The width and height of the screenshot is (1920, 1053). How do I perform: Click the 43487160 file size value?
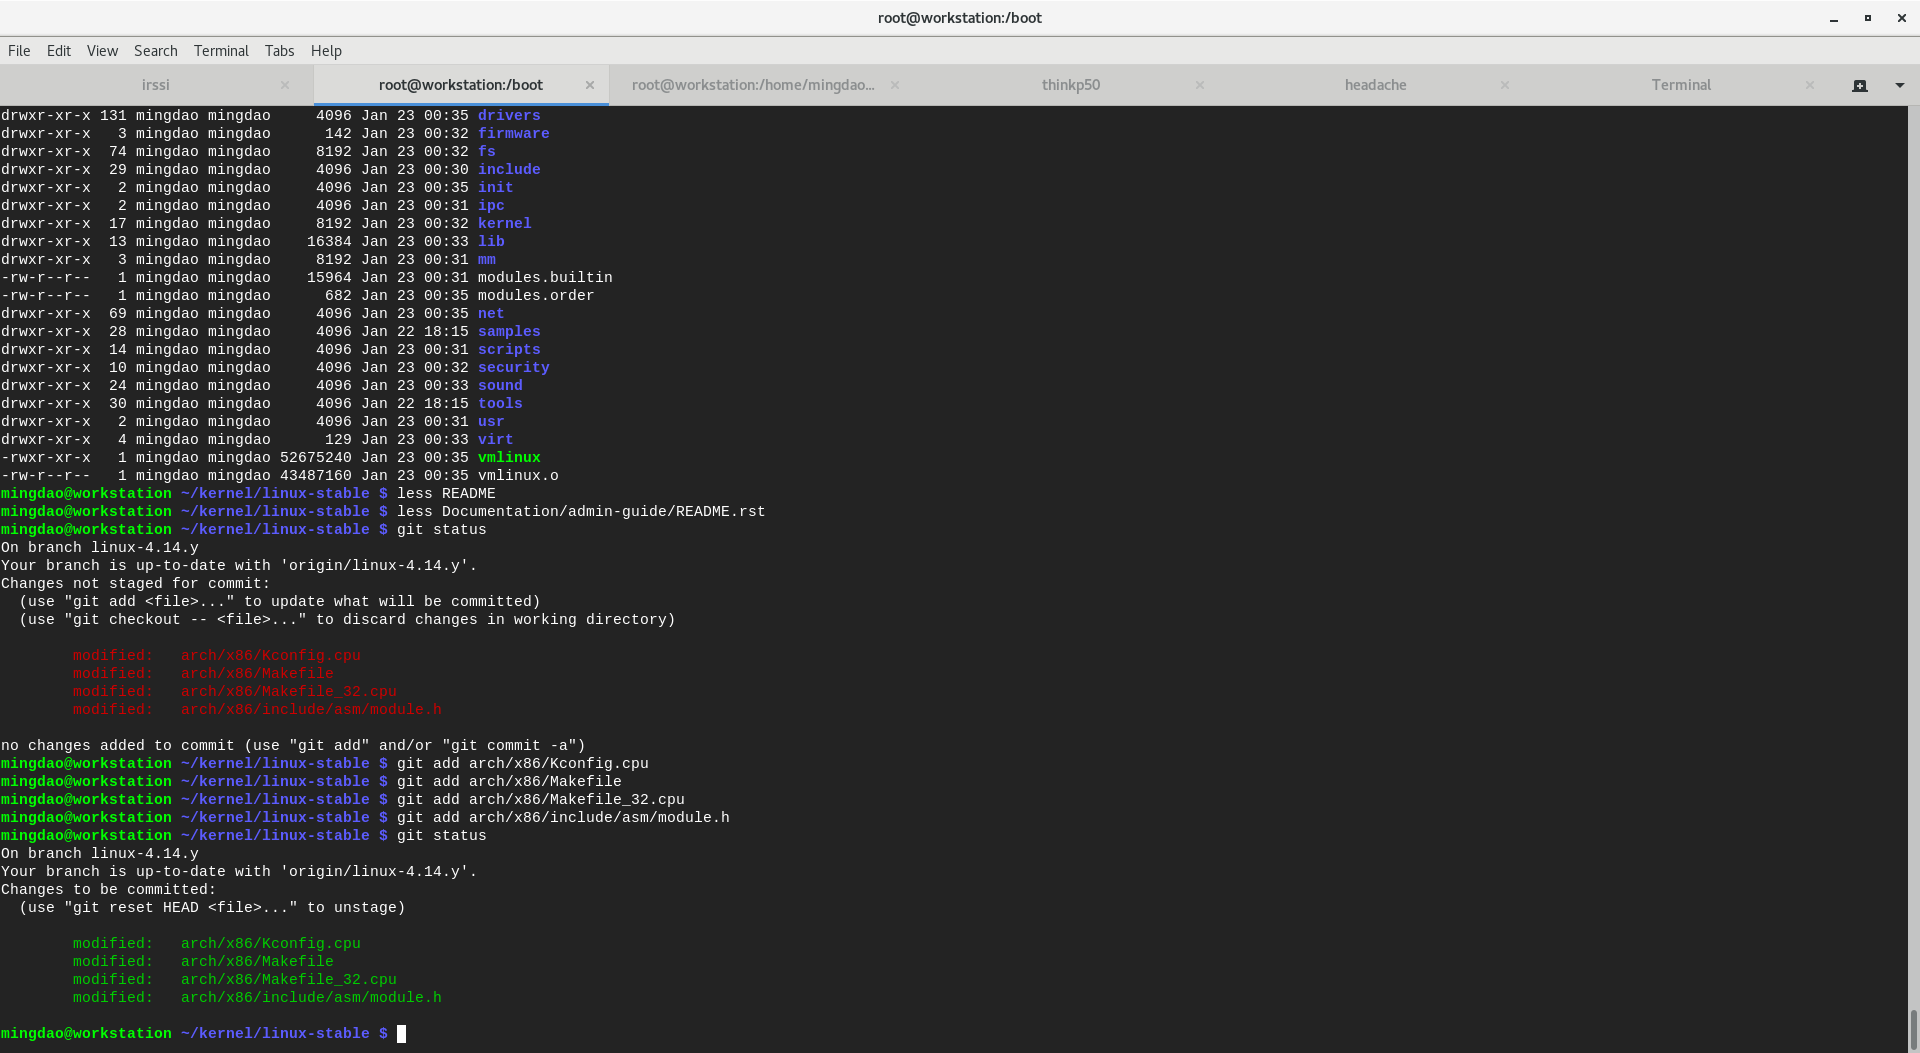316,476
